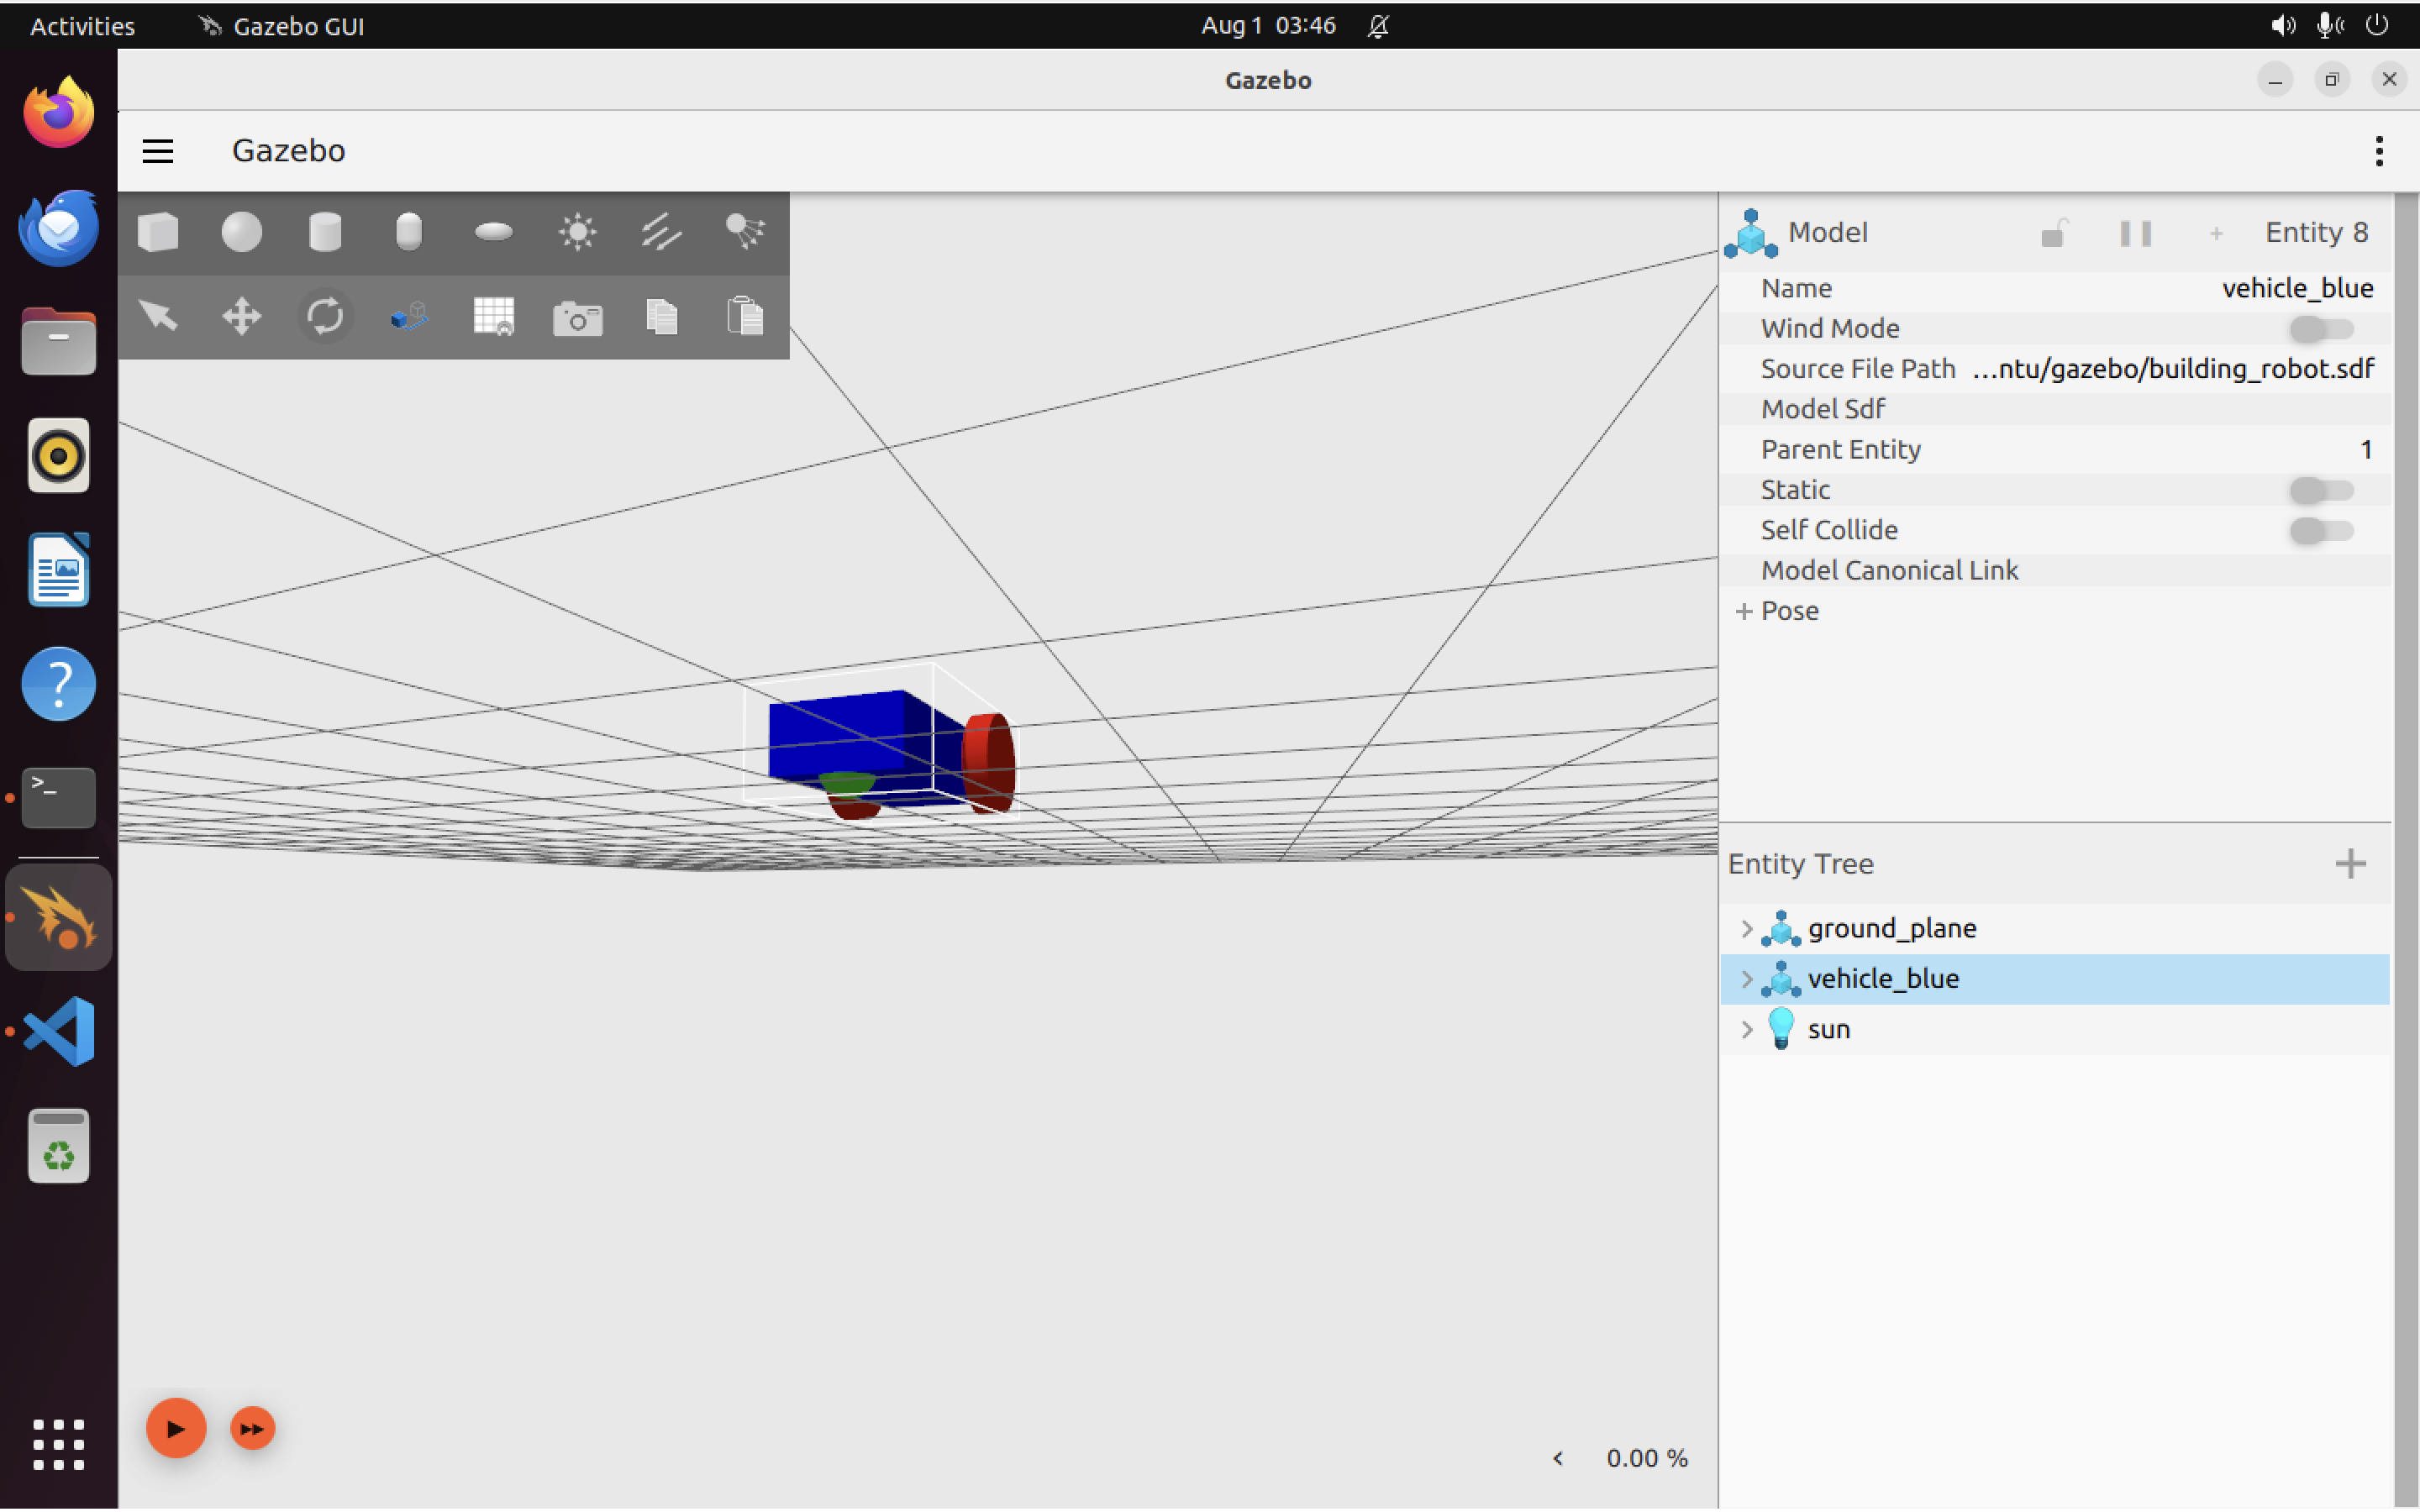The height and width of the screenshot is (1512, 2420).
Task: Click the Entity Tree plus button
Action: (x=2350, y=863)
